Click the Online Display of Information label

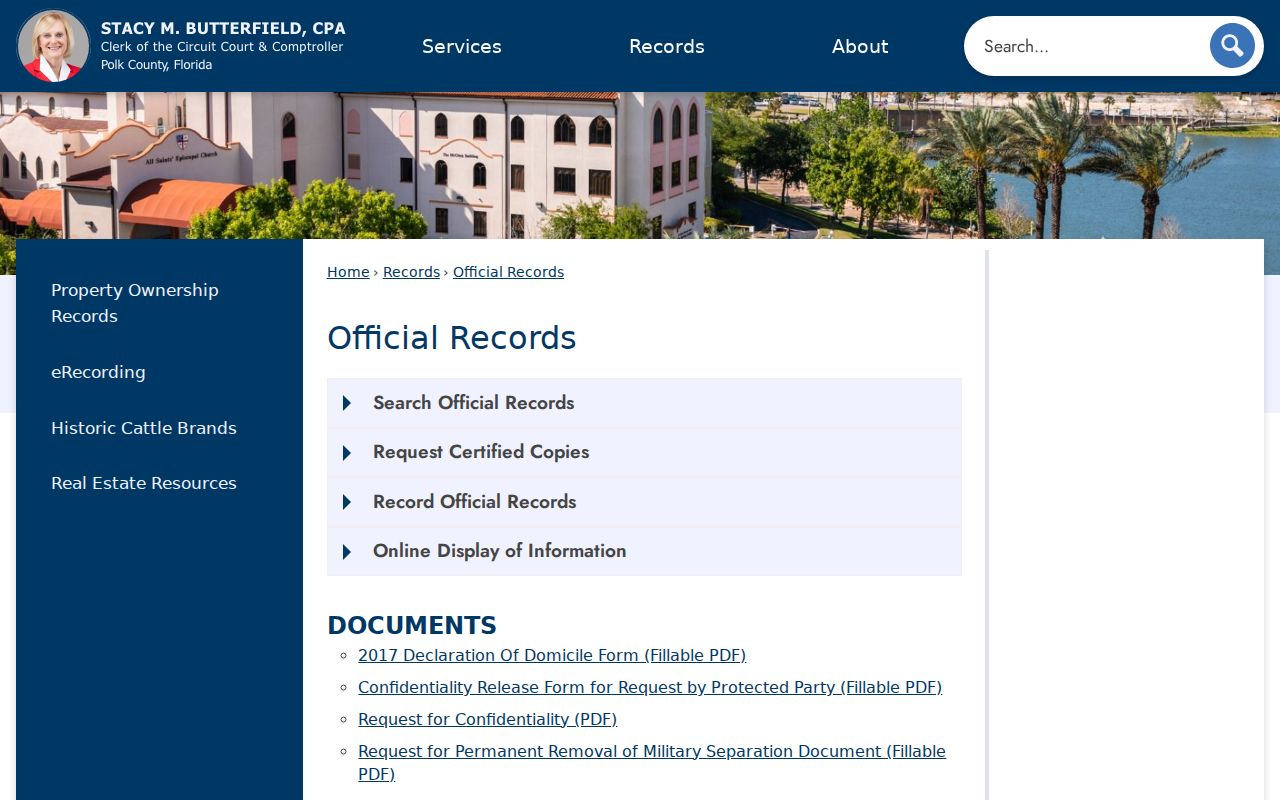[x=500, y=551]
